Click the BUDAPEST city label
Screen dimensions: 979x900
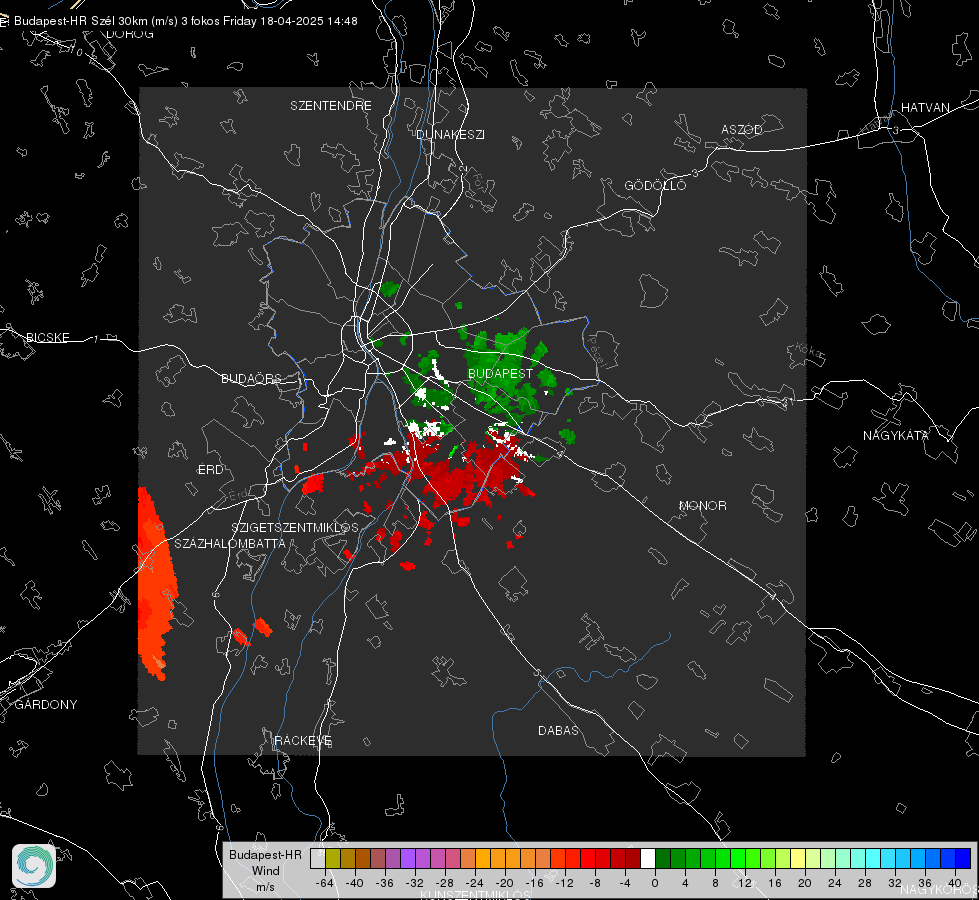(500, 373)
